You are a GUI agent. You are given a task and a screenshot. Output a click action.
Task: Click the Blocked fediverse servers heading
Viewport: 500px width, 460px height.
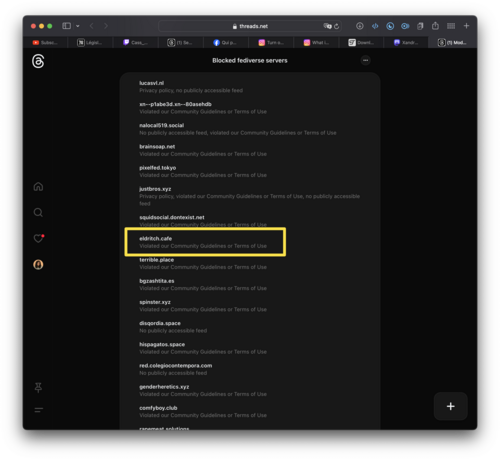[x=250, y=60]
